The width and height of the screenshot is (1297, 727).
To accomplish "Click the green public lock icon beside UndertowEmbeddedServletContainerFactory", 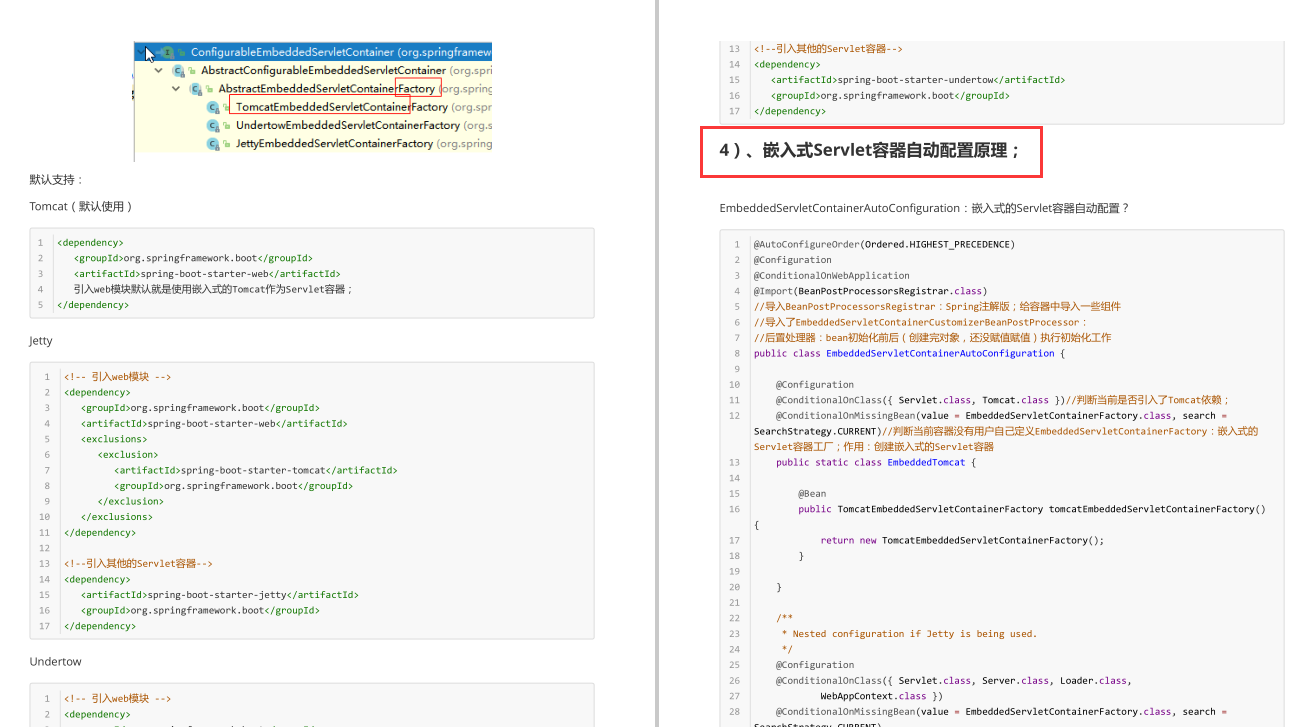I will pyautogui.click(x=227, y=125).
